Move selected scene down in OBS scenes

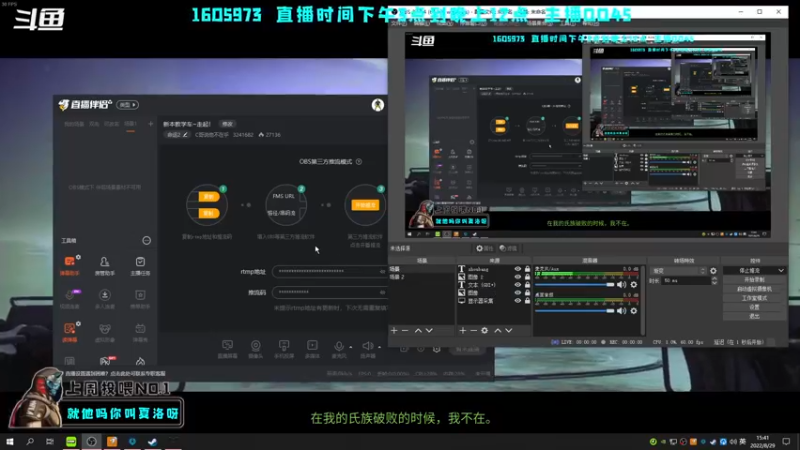pos(429,331)
